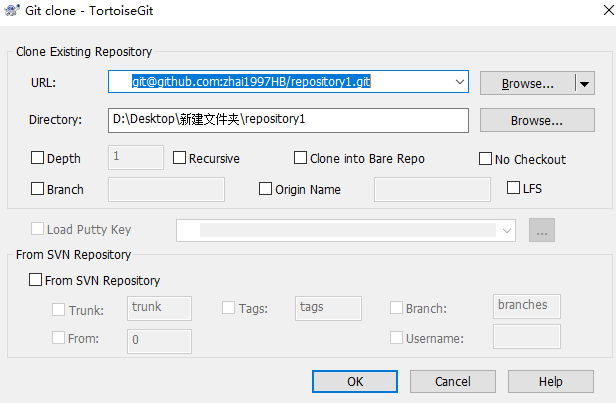Viewport: 616px width, 403px height.
Task: Click the Branch name input box
Action: click(166, 189)
